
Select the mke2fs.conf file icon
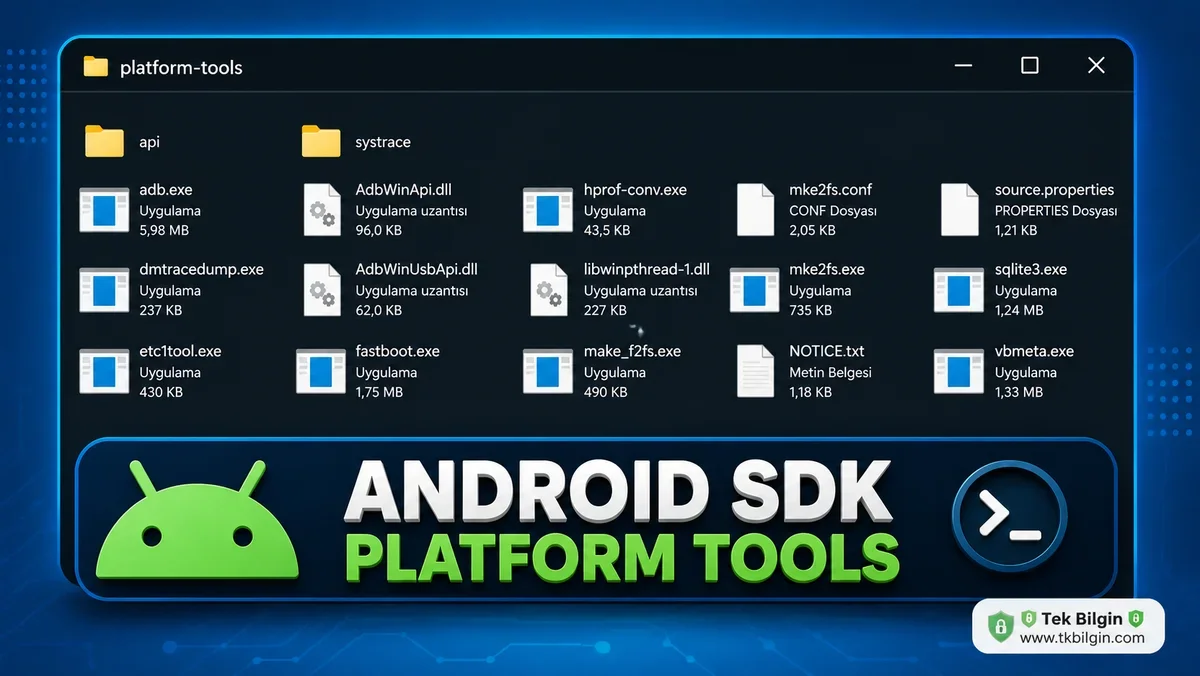pos(755,209)
